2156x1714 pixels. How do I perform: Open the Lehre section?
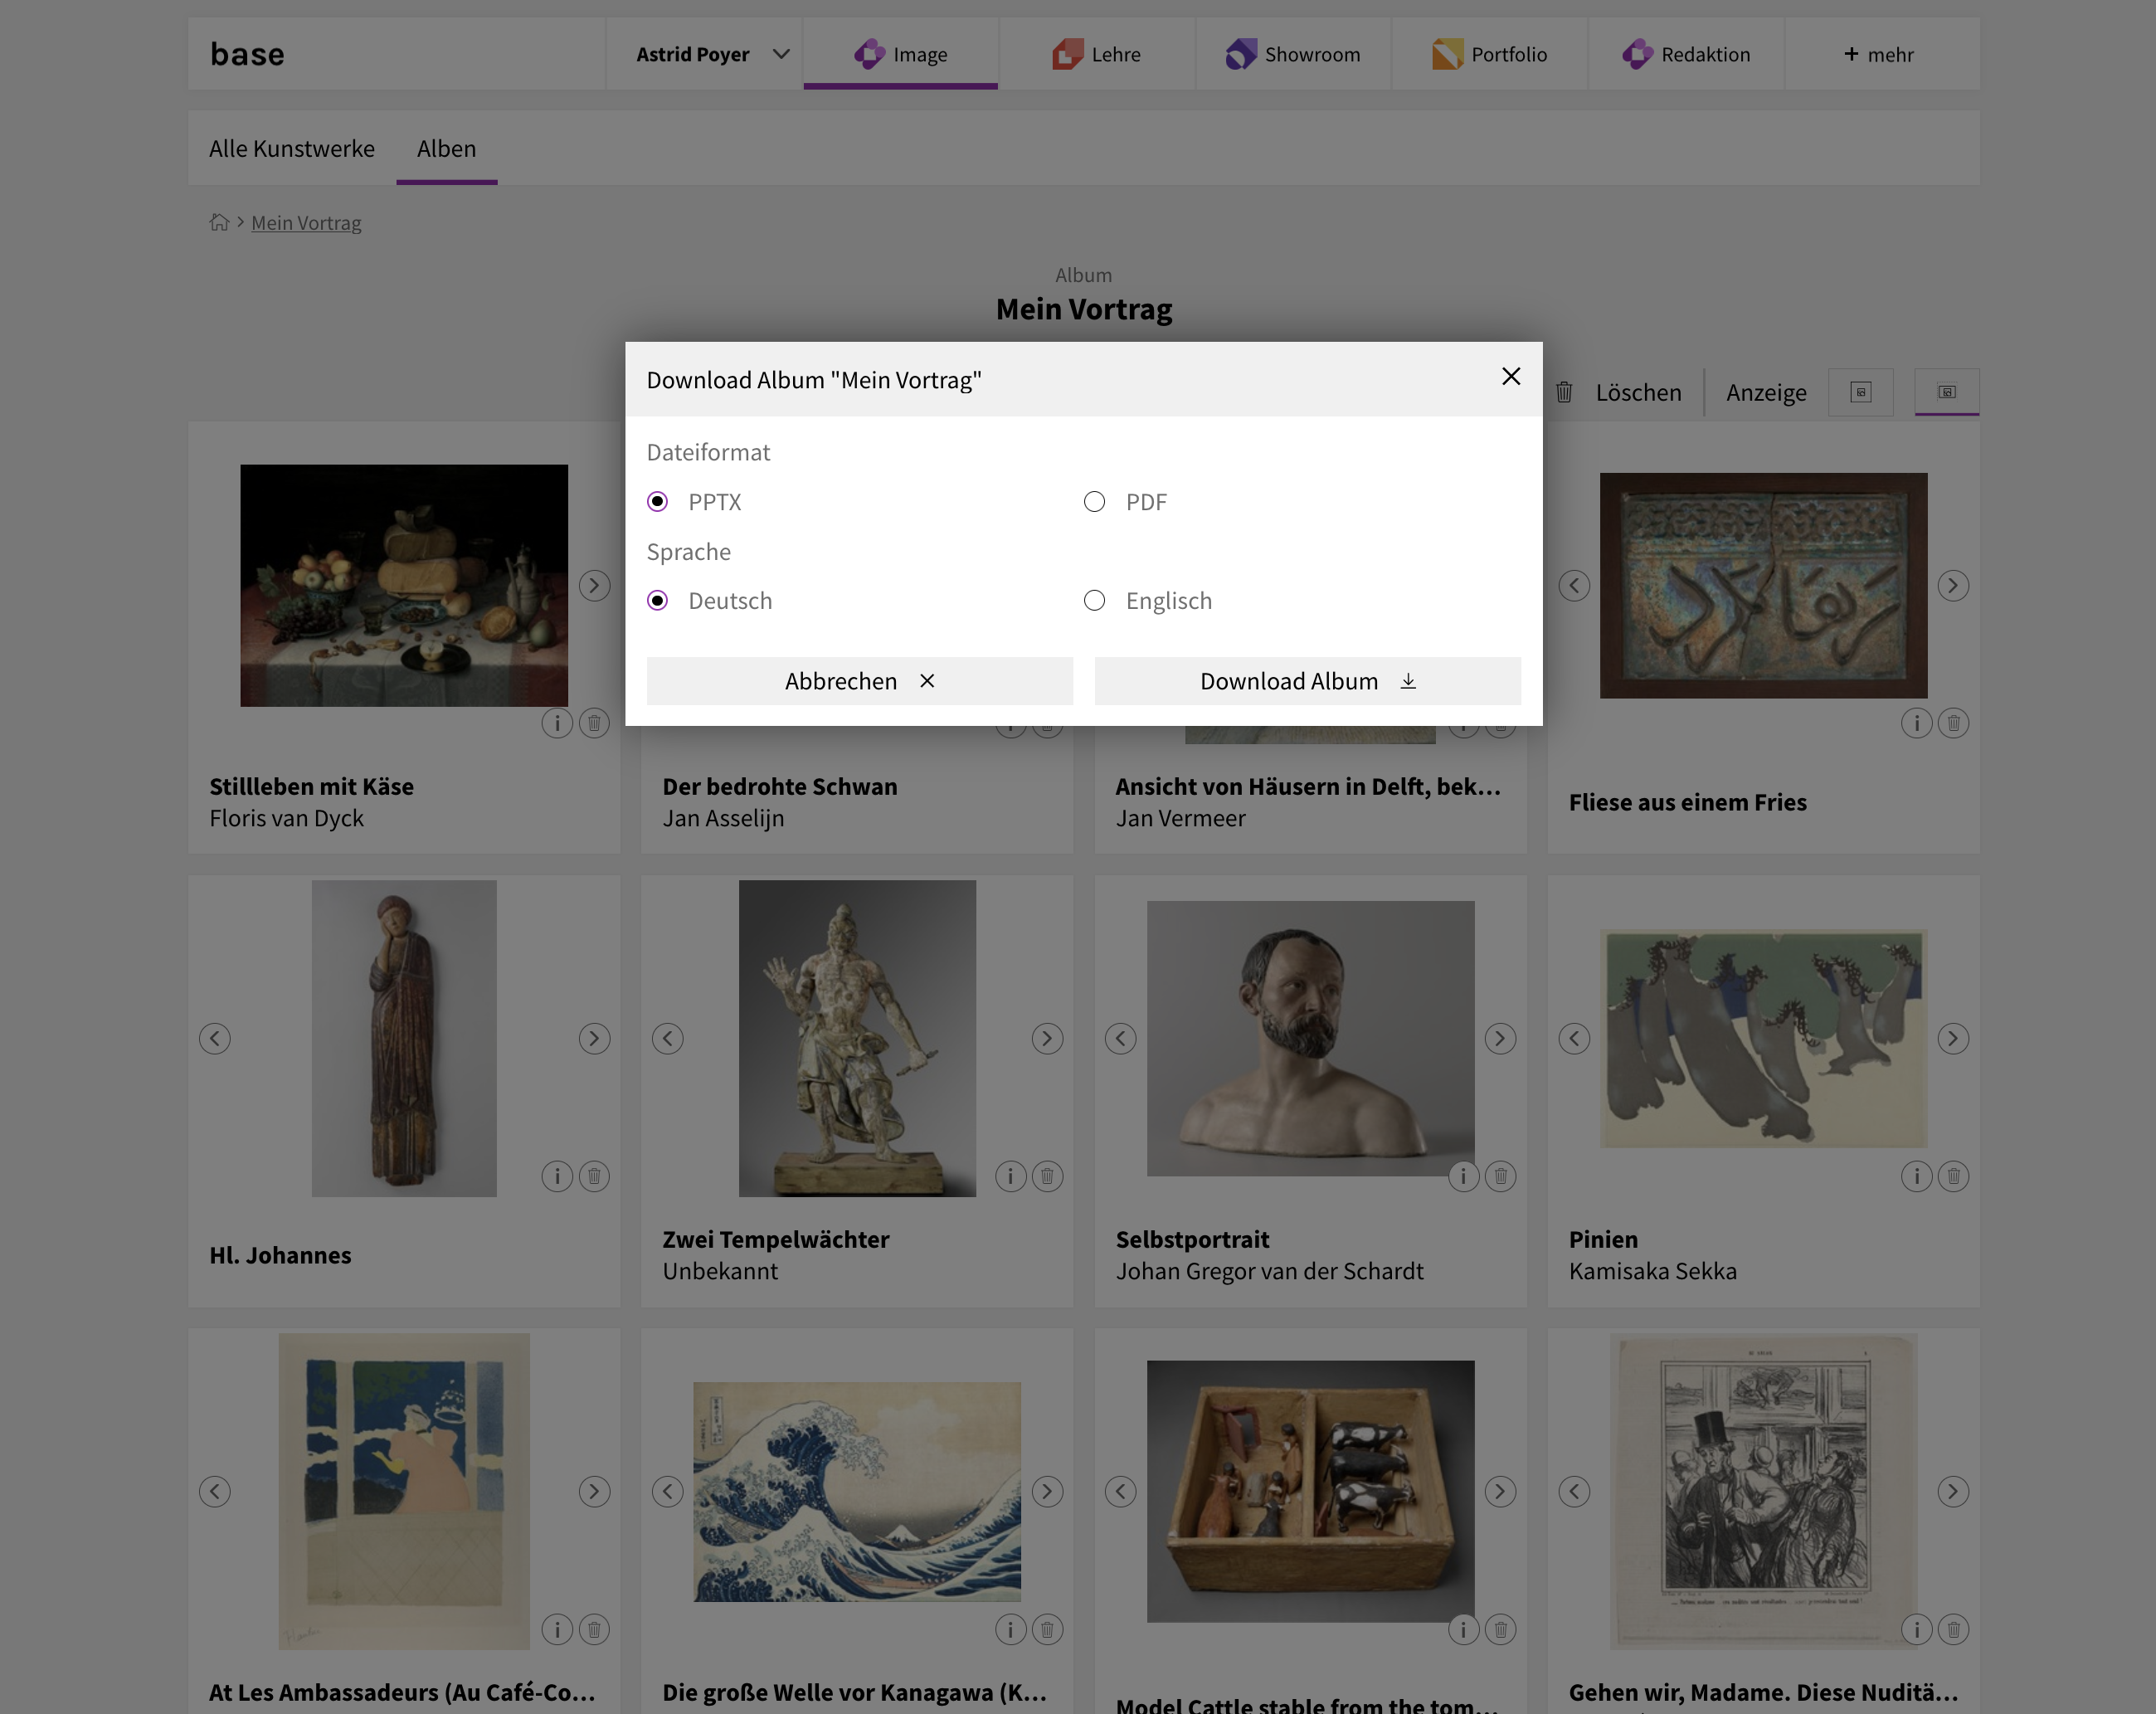tap(1096, 54)
